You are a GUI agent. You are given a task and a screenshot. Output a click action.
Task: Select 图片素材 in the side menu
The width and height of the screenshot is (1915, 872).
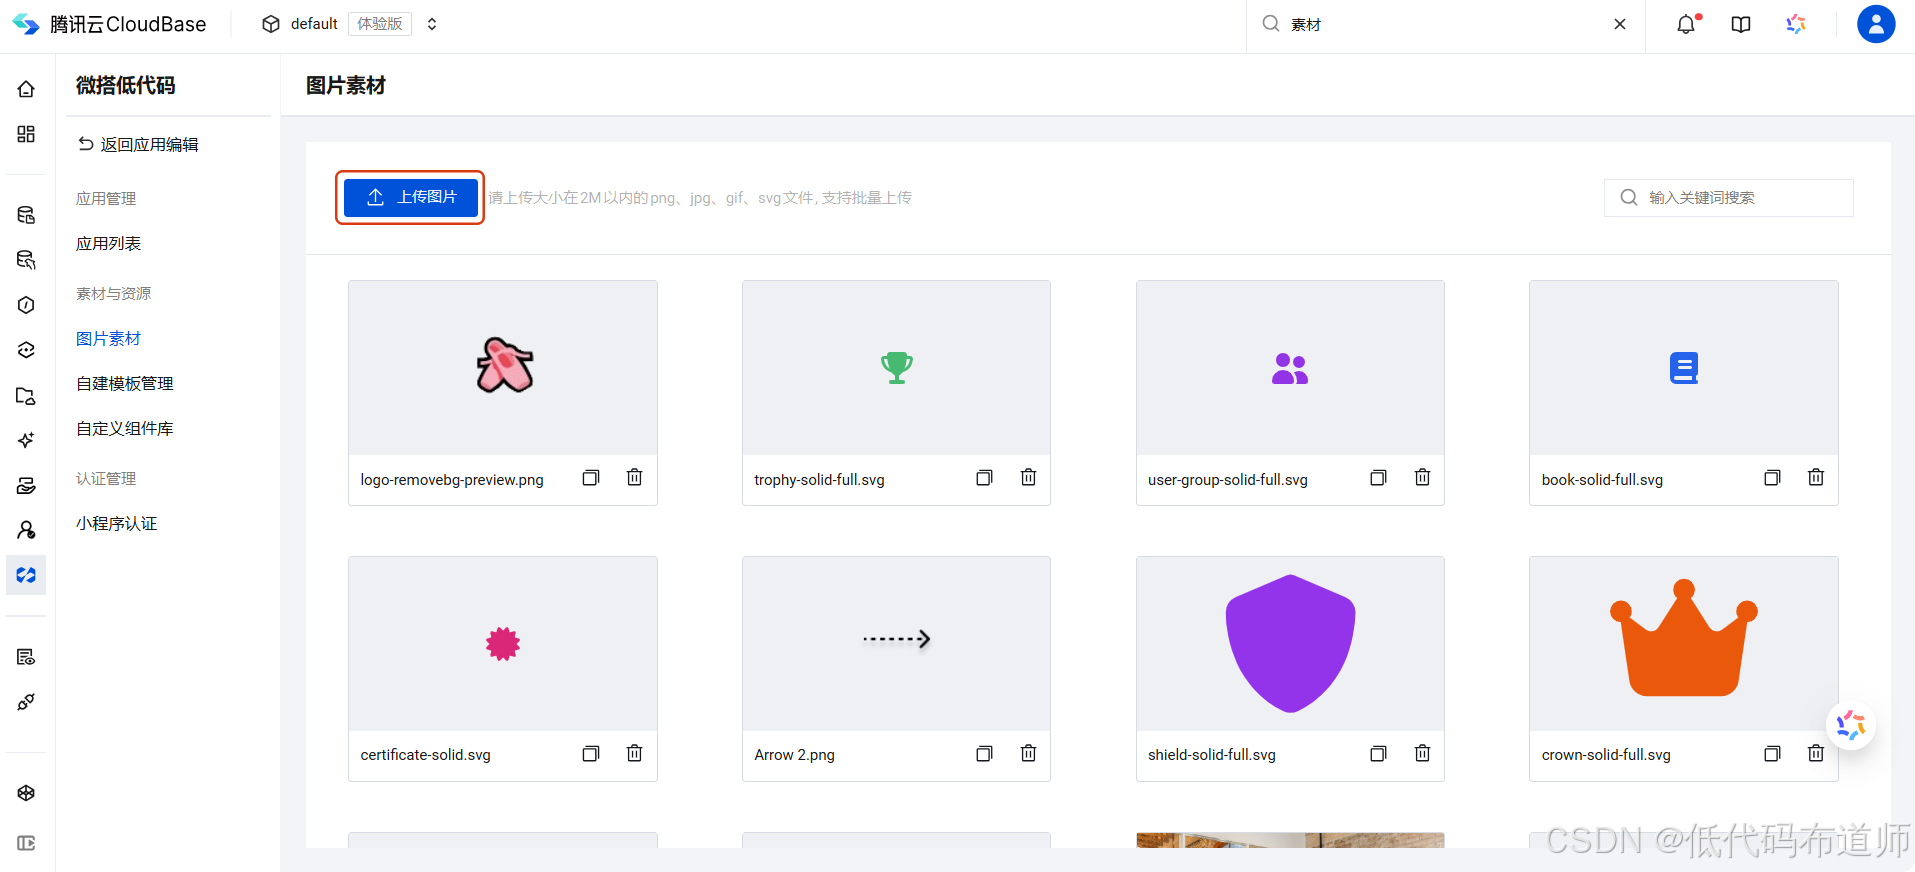pyautogui.click(x=109, y=338)
